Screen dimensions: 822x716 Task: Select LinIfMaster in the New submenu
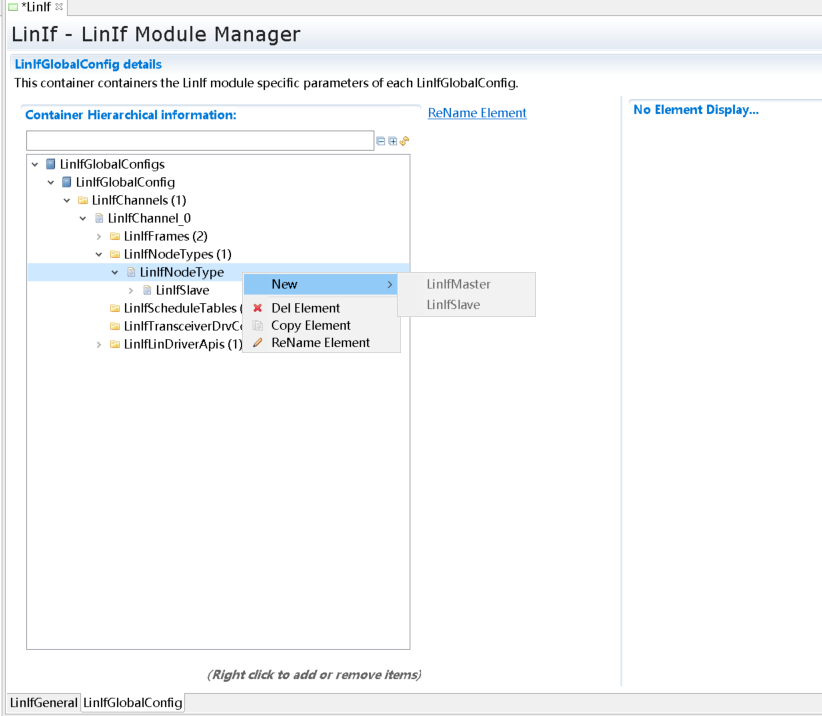tap(458, 284)
